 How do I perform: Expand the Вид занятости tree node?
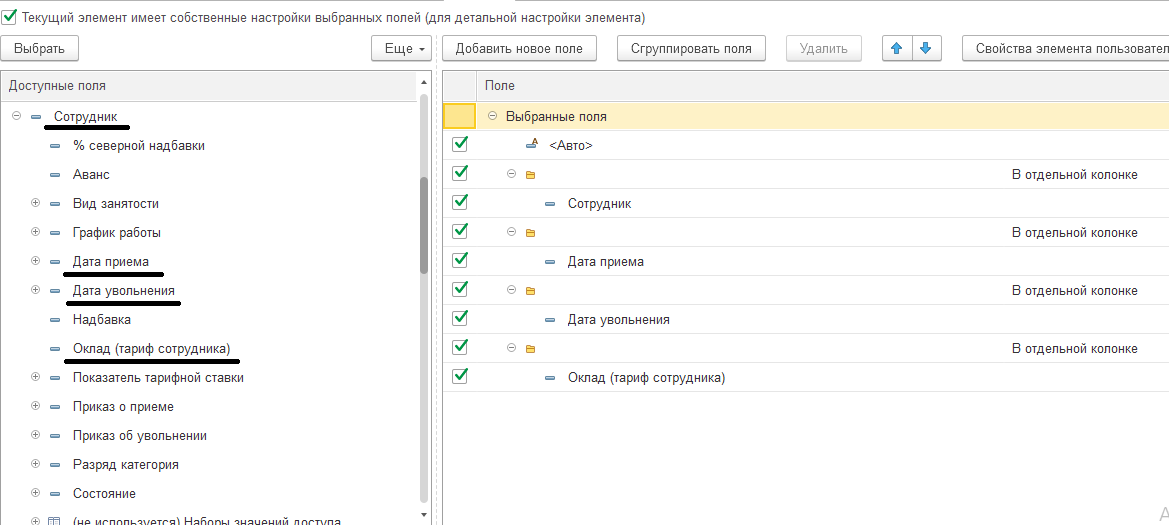36,203
